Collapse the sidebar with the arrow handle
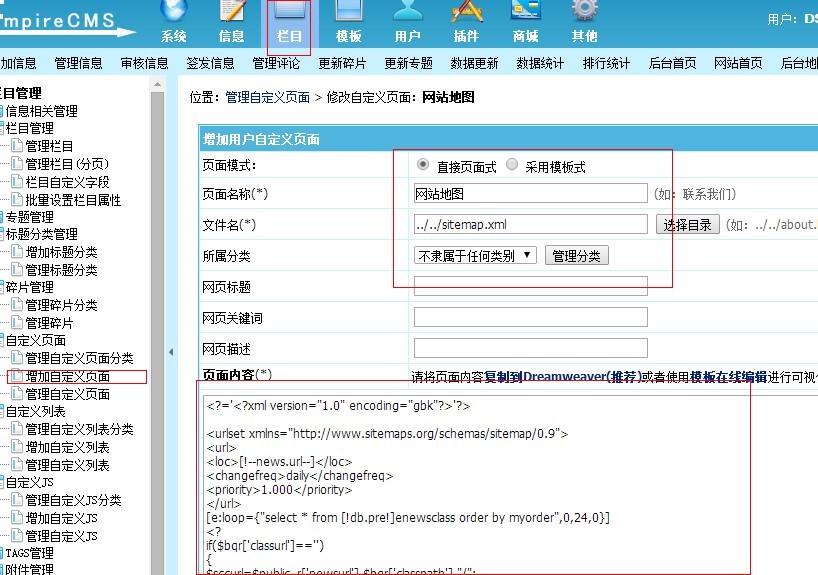The image size is (818, 575). coord(171,352)
